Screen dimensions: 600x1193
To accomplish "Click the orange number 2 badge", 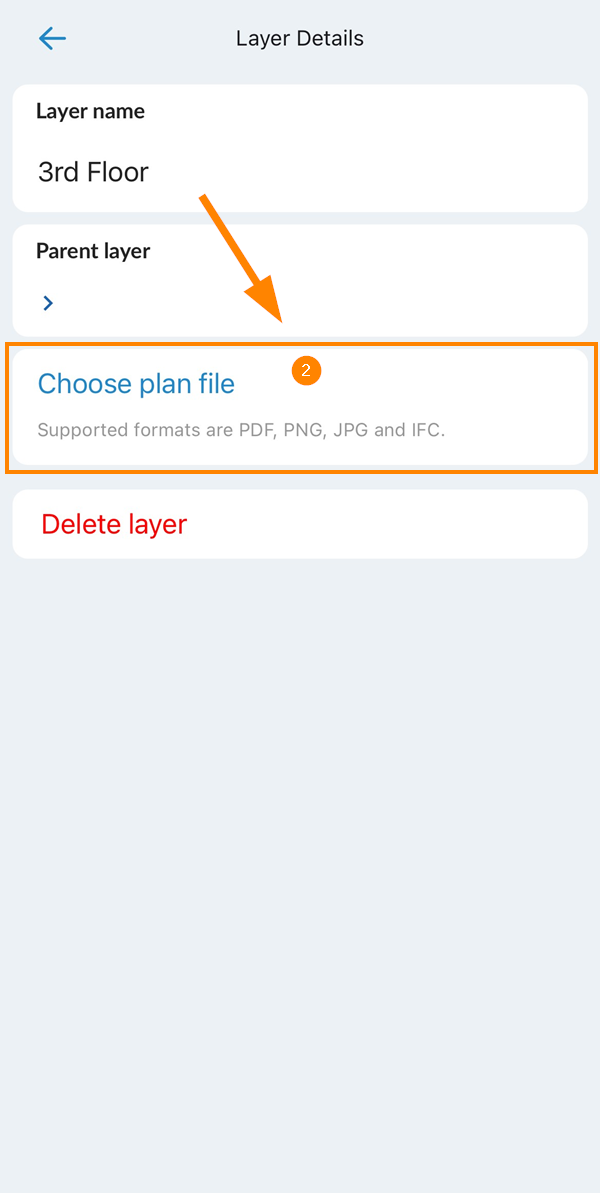I will click(x=306, y=370).
